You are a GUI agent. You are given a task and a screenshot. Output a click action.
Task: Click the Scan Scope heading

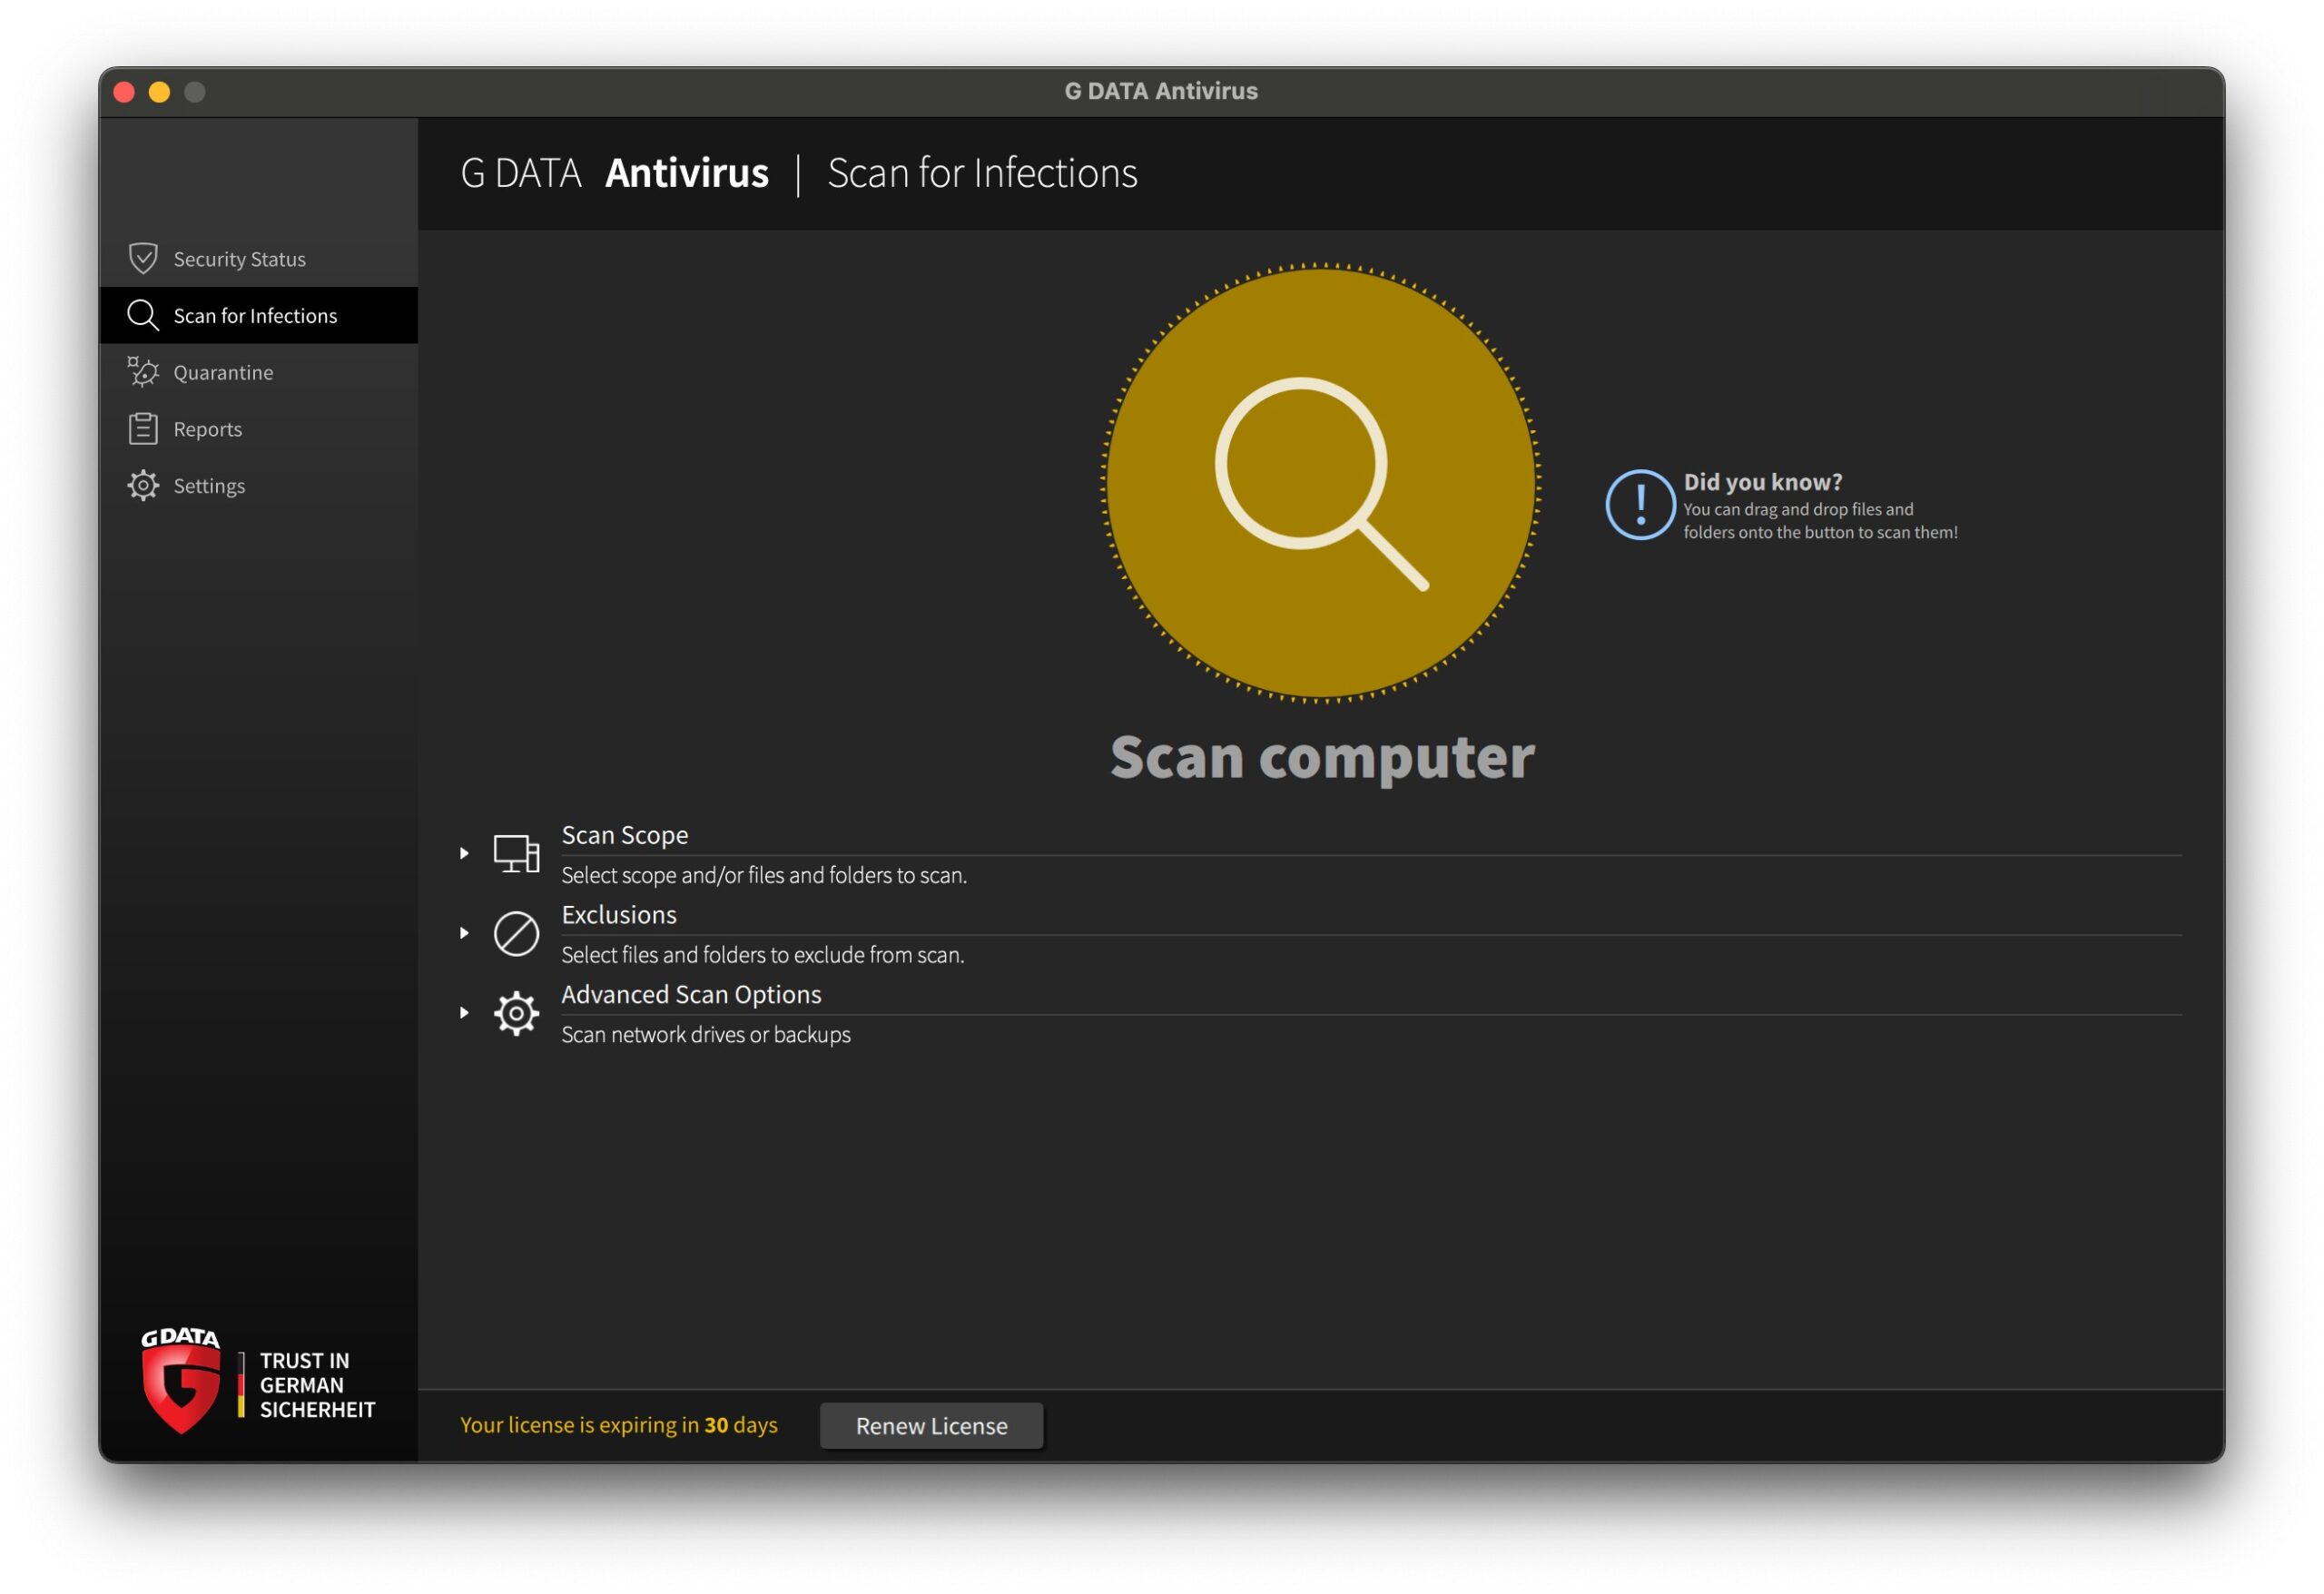point(625,835)
